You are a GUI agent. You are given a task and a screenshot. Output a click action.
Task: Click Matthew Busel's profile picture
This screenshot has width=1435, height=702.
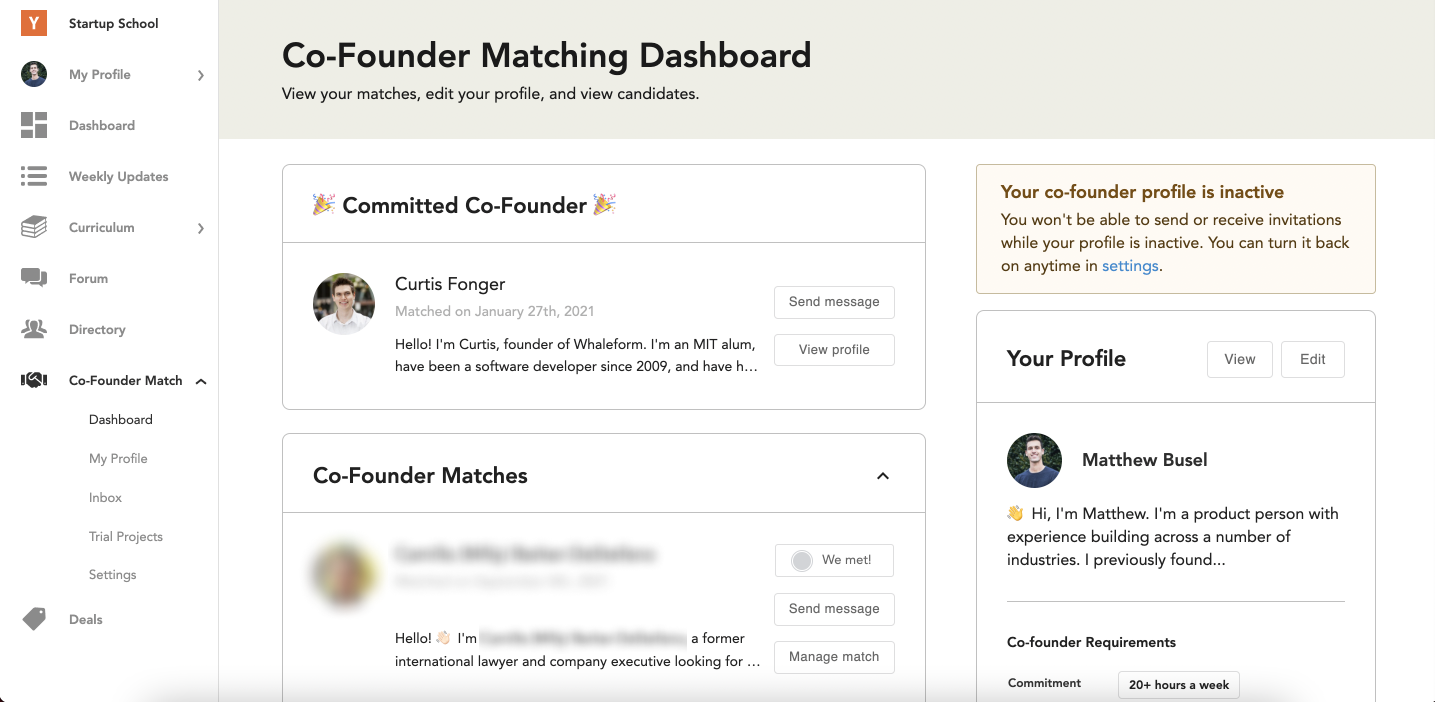tap(1034, 460)
